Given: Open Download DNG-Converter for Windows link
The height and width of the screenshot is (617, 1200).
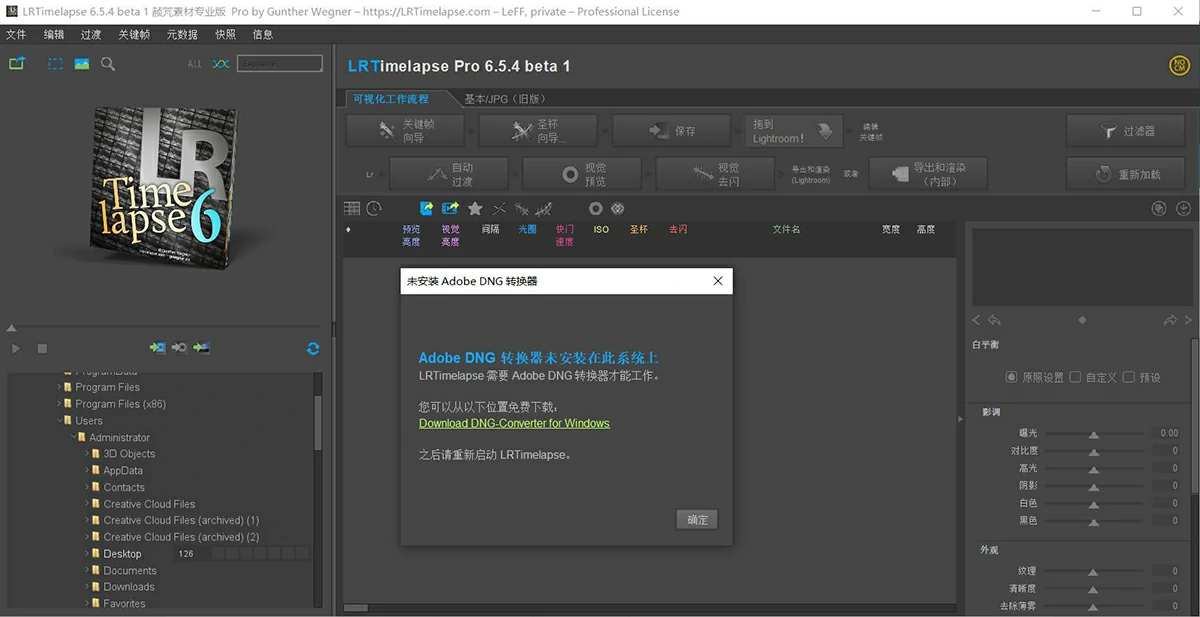Looking at the screenshot, I should [x=514, y=423].
